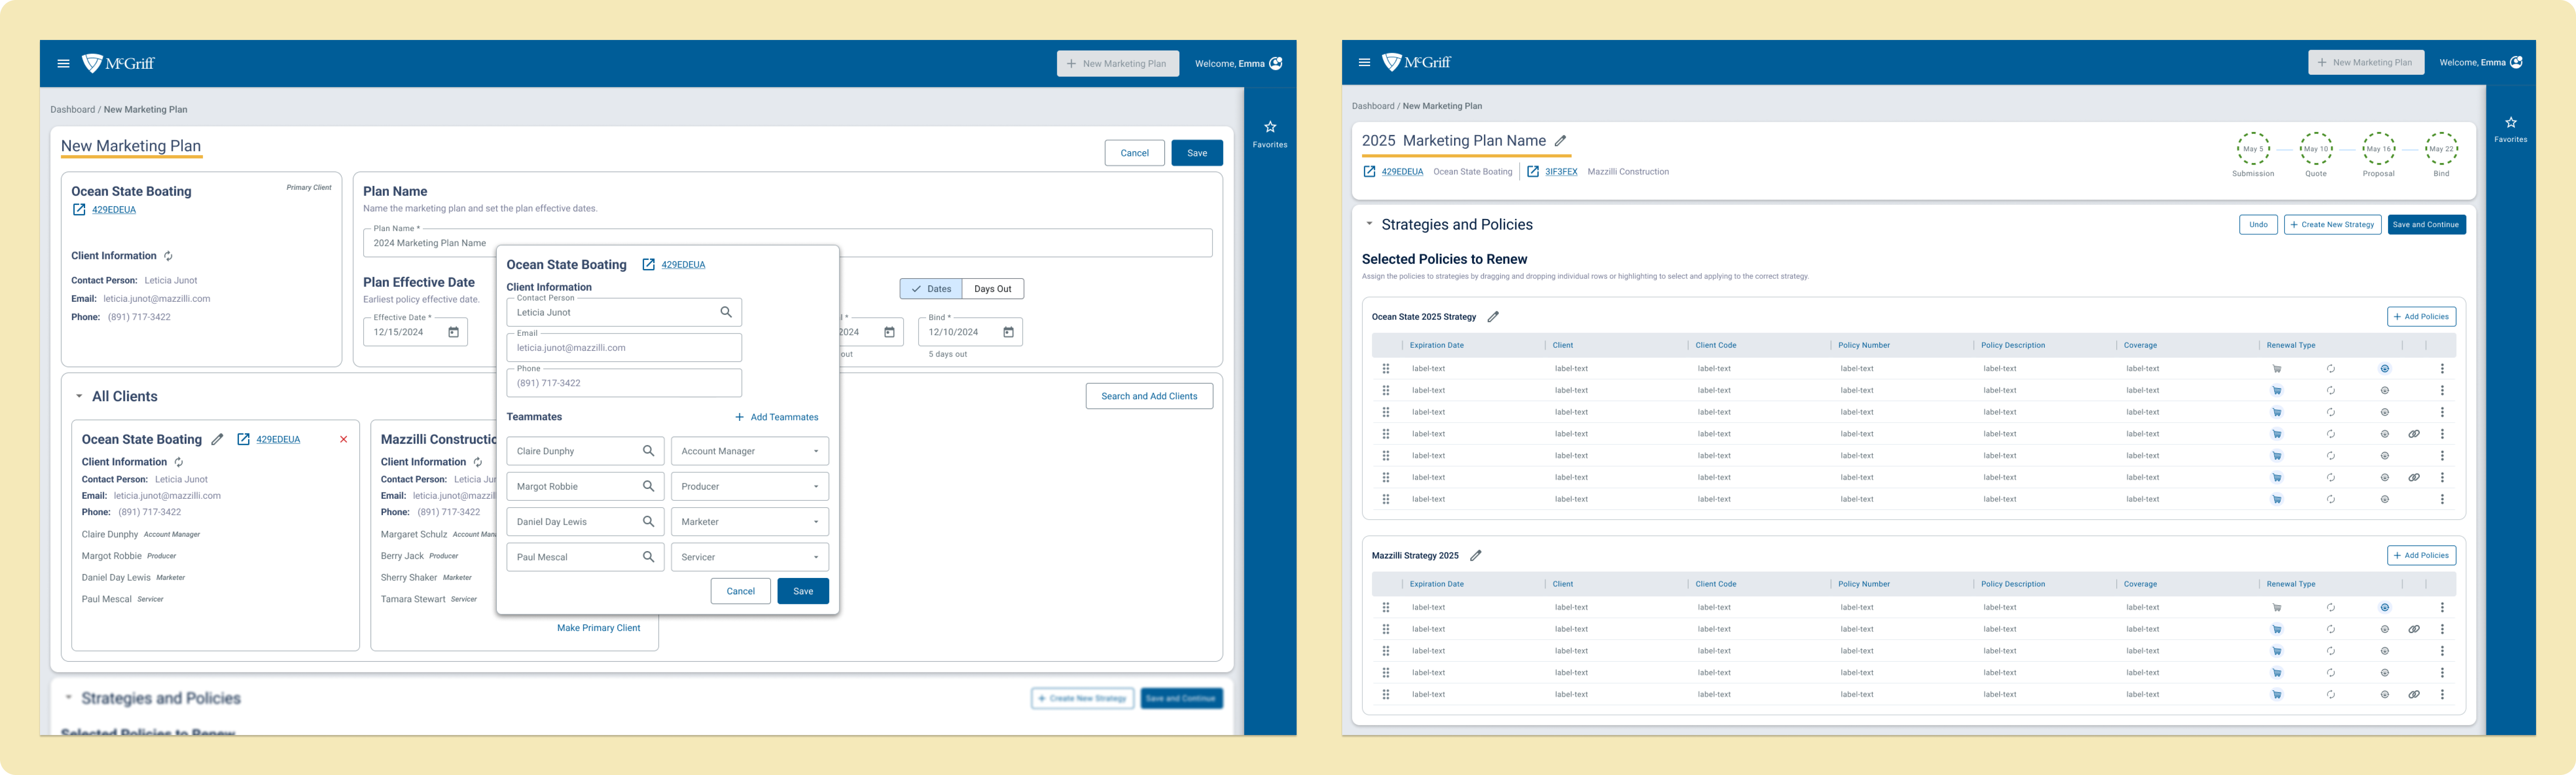Open Marketer role dropdown in popup
The image size is (2576, 775).
tap(749, 522)
